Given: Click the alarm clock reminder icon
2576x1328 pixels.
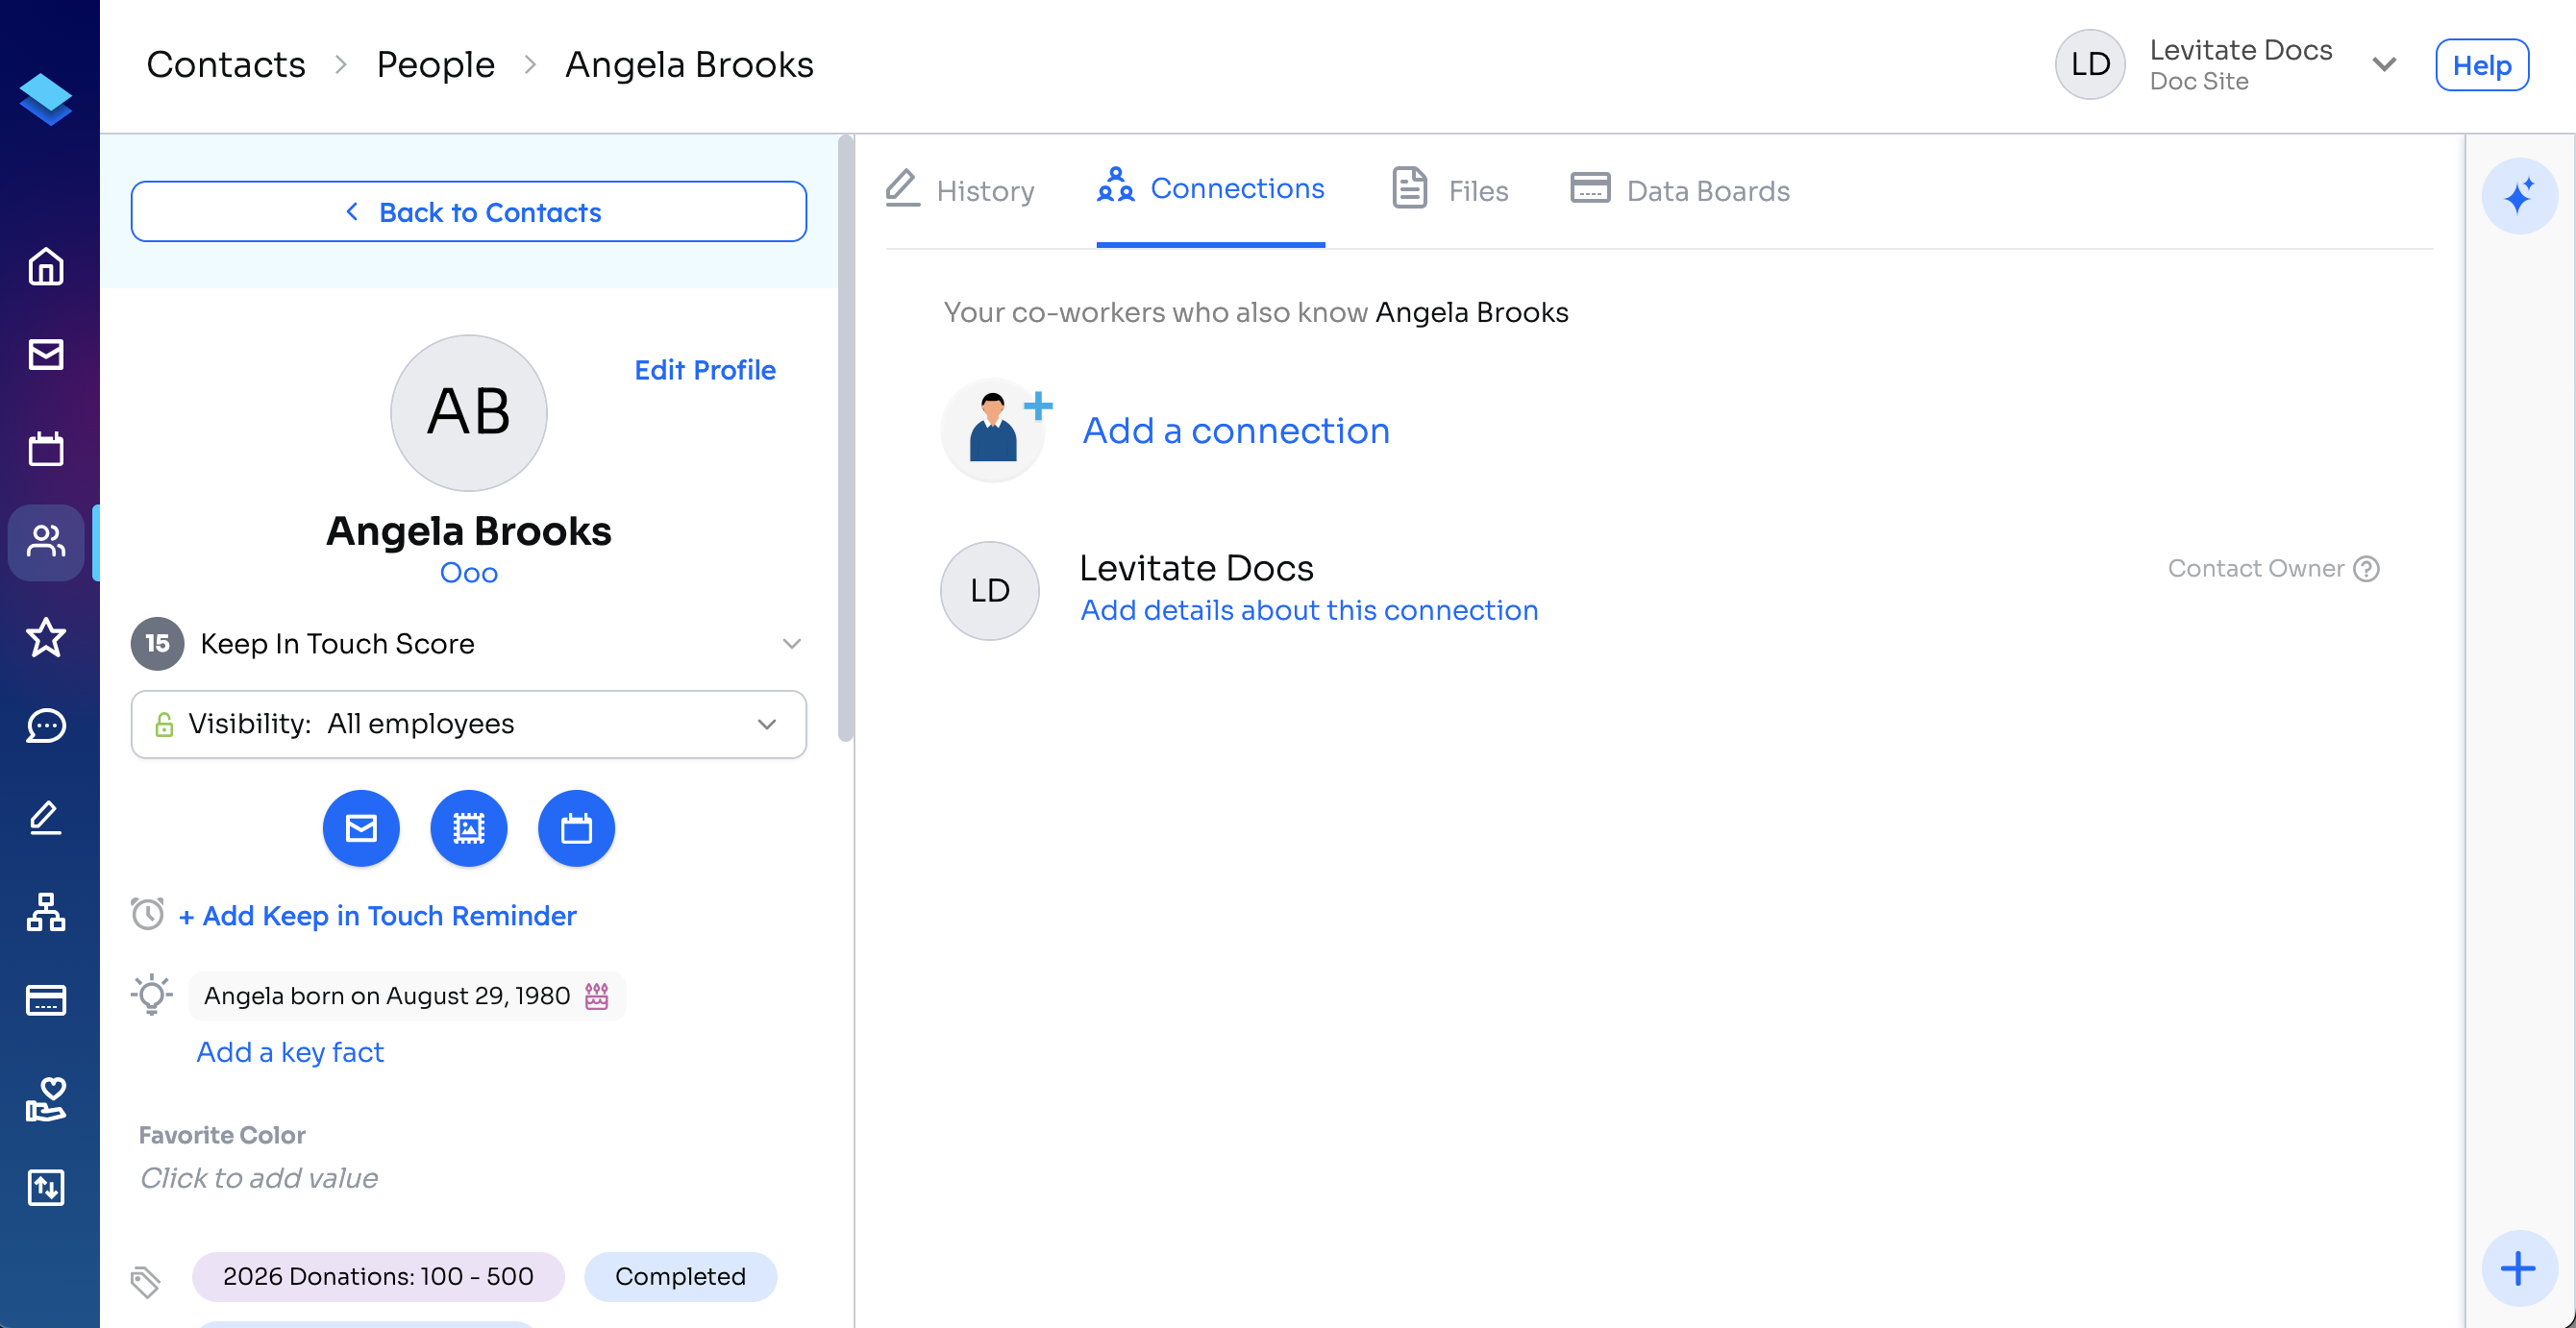Looking at the screenshot, I should (x=147, y=913).
